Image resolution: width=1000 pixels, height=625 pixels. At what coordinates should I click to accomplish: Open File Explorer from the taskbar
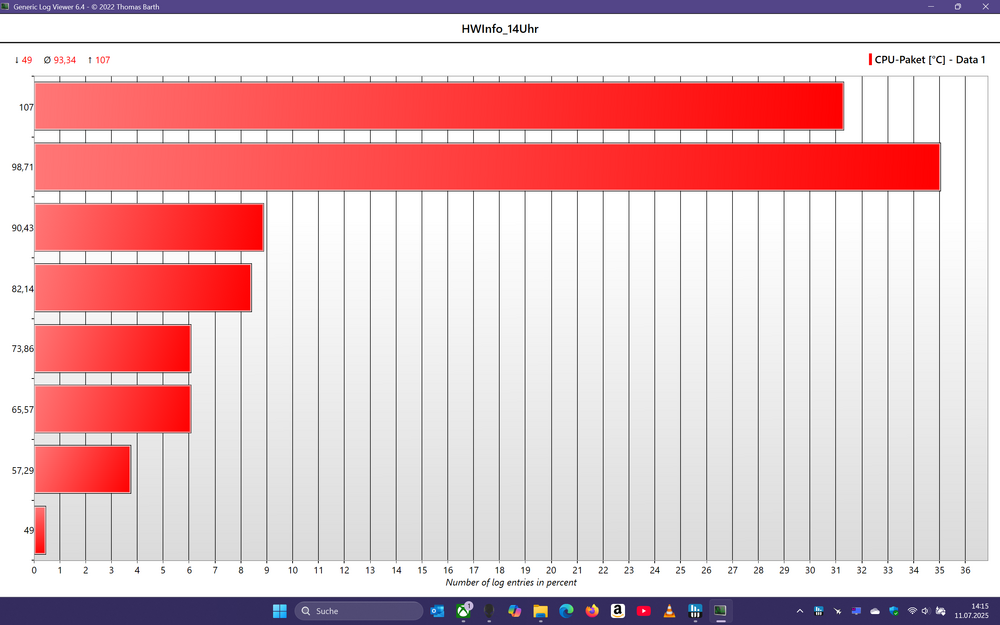tap(540, 611)
